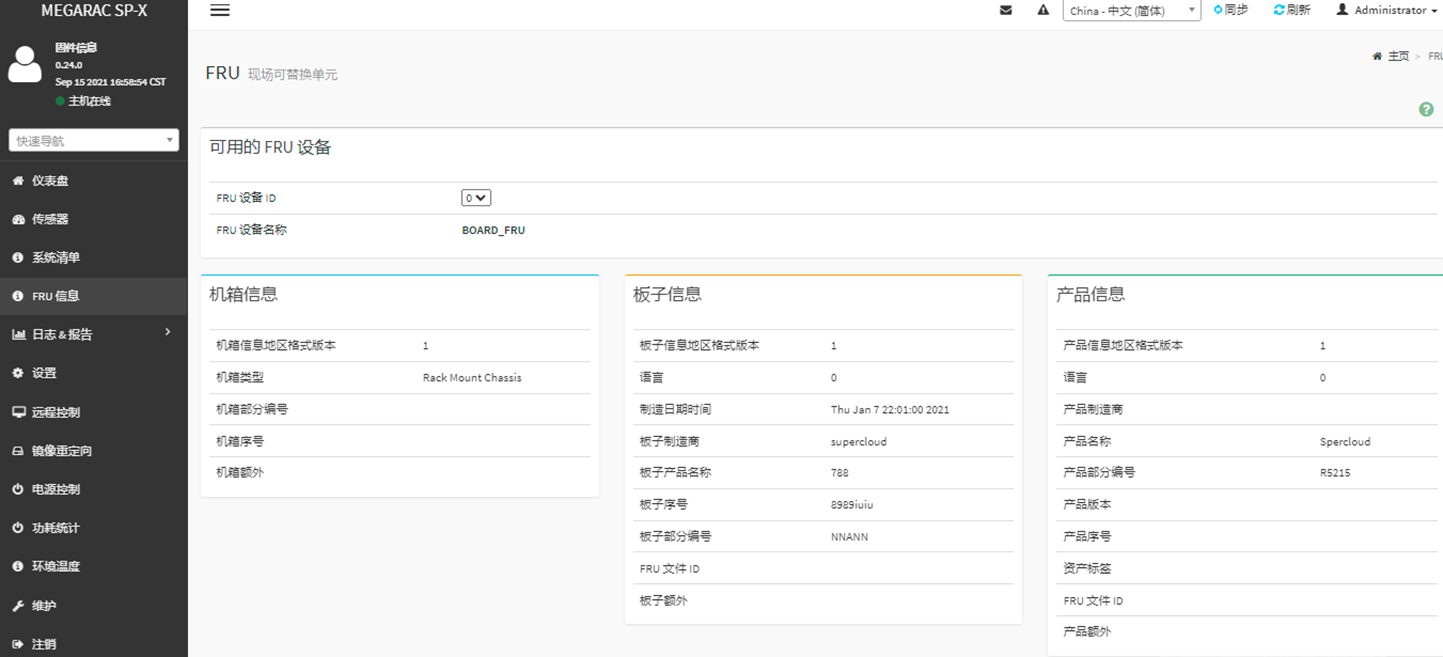The width and height of the screenshot is (1443, 657).
Task: Open the 快速导航 quick navigation dropdown
Action: point(94,141)
